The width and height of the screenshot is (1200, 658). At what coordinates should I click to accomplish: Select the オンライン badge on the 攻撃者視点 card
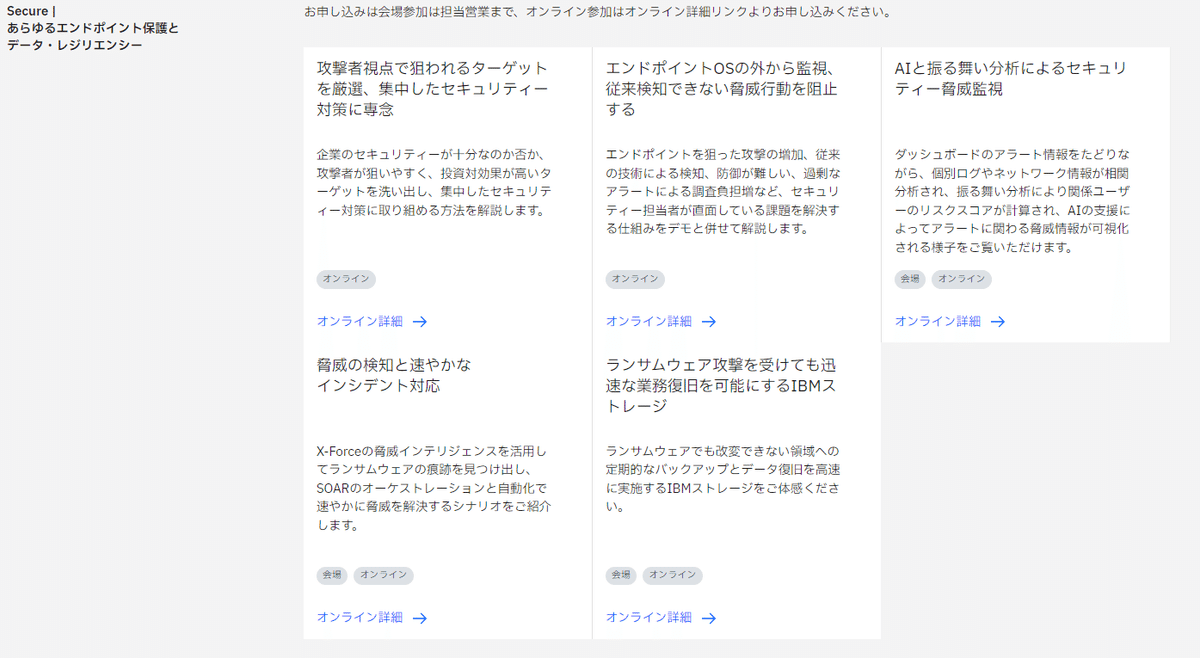coord(346,279)
